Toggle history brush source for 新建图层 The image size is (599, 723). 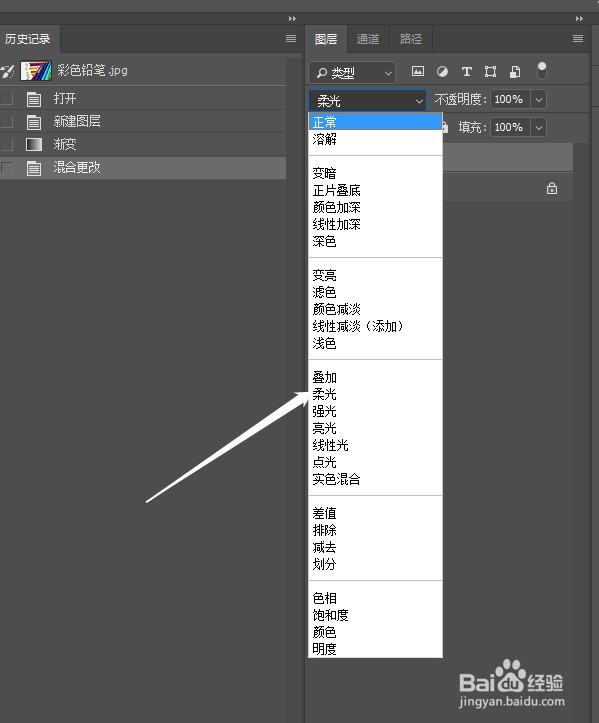point(7,121)
